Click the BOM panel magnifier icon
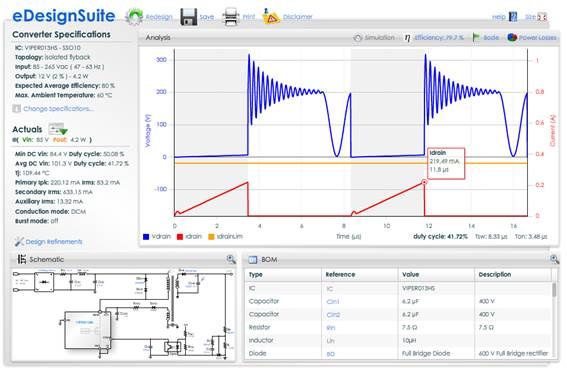567x368 pixels. point(554,259)
